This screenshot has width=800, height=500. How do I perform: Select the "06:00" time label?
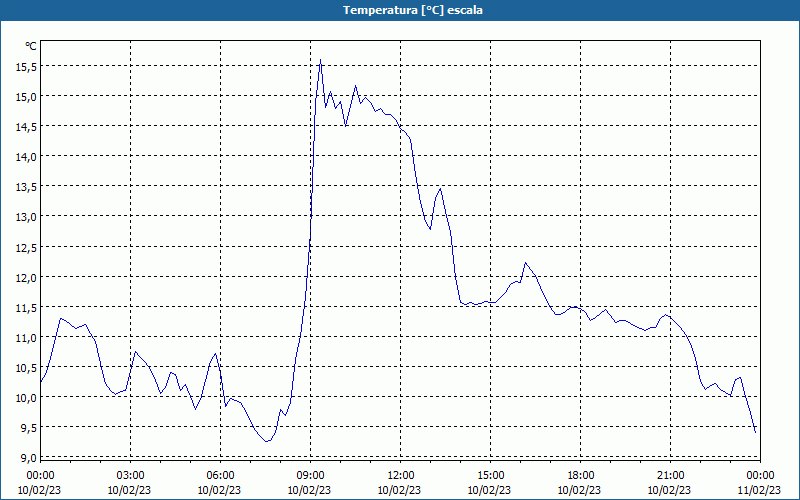pyautogui.click(x=220, y=476)
